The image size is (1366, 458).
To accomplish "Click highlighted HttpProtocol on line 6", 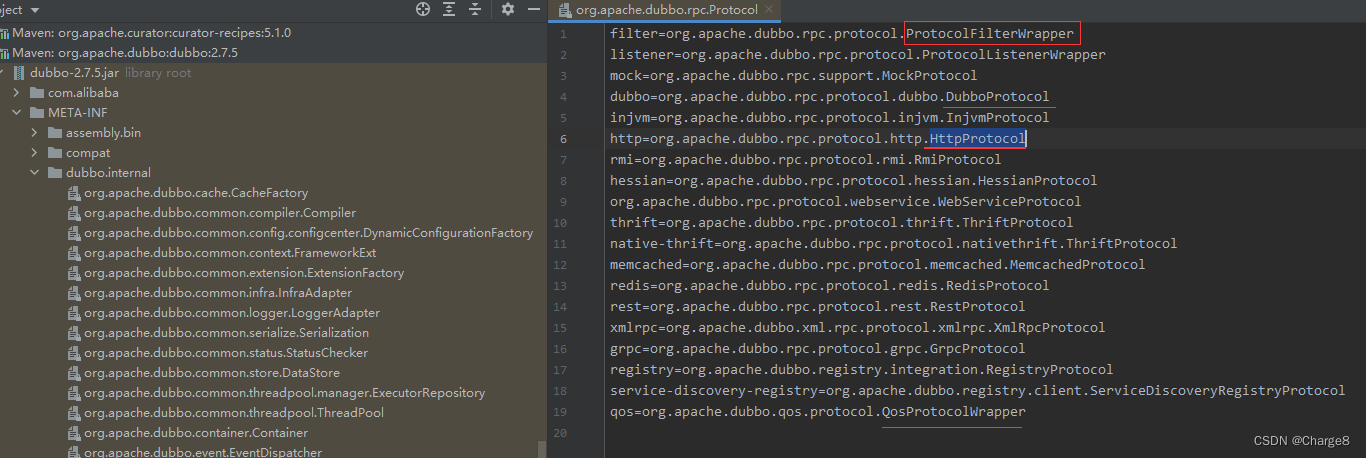I will (978, 138).
